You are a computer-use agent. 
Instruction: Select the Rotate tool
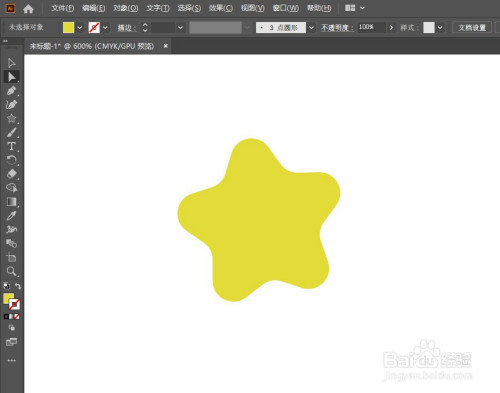(11, 160)
